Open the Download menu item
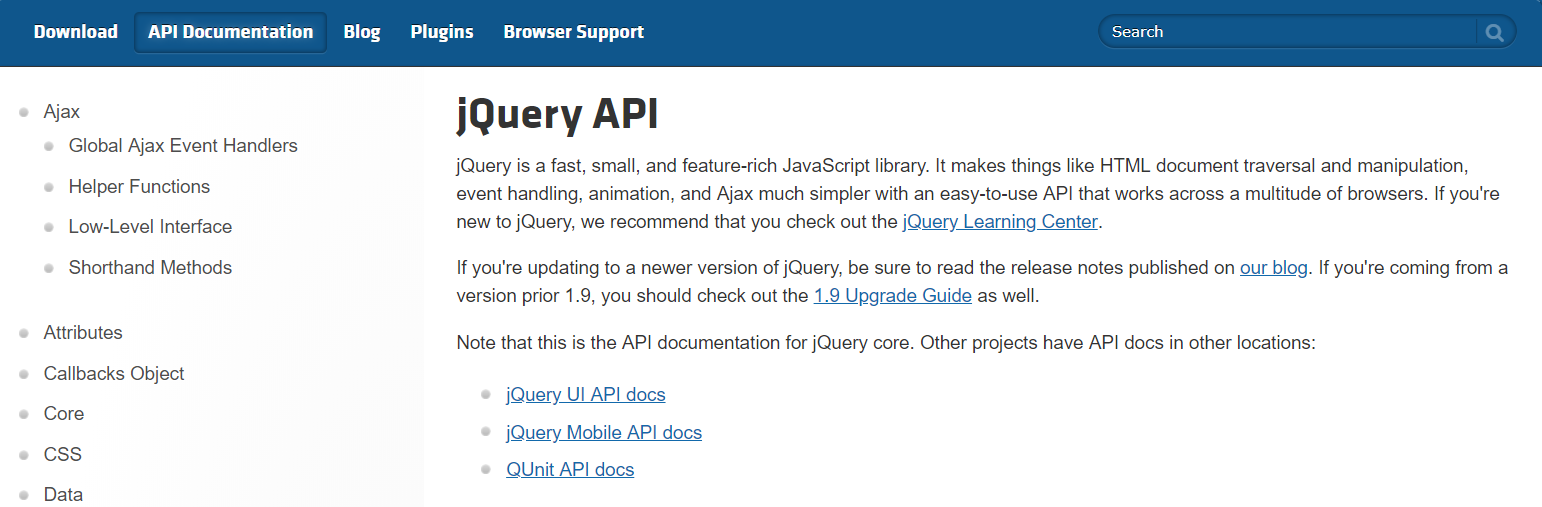1542x507 pixels. tap(76, 32)
